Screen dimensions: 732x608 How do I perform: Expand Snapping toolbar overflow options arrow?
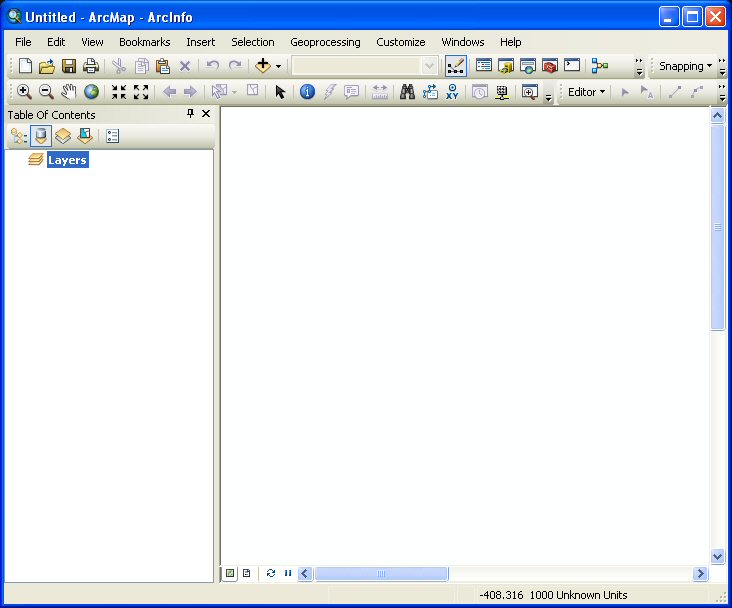click(722, 66)
